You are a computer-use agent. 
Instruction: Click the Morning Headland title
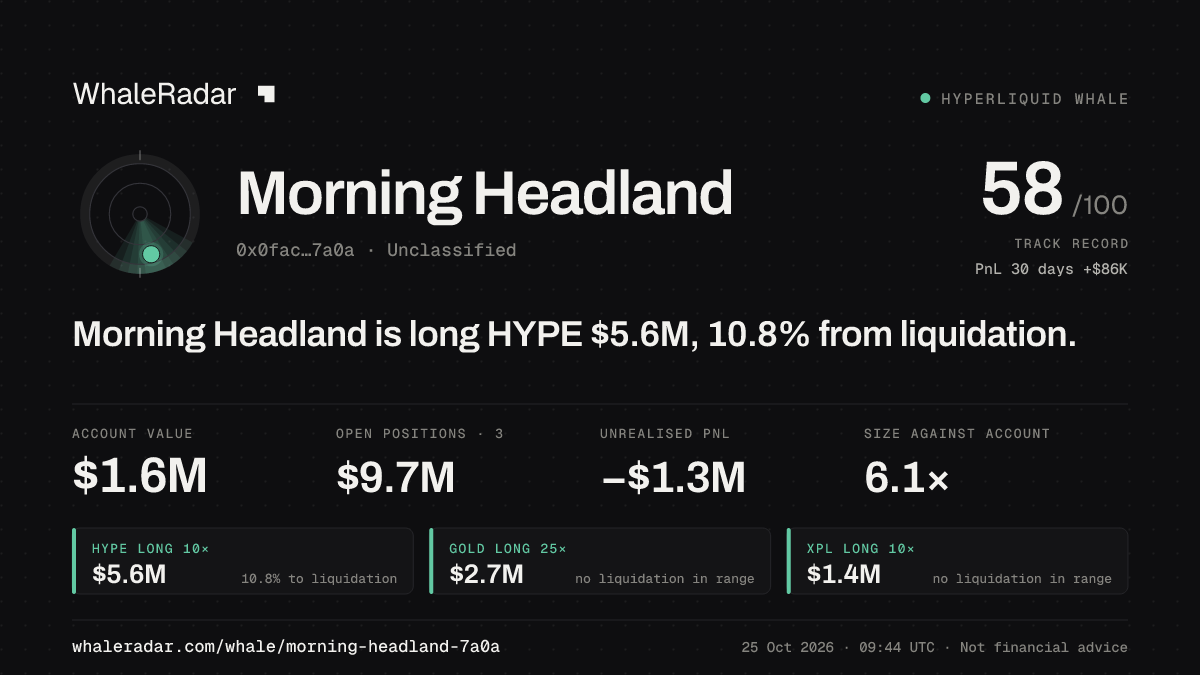pos(485,193)
